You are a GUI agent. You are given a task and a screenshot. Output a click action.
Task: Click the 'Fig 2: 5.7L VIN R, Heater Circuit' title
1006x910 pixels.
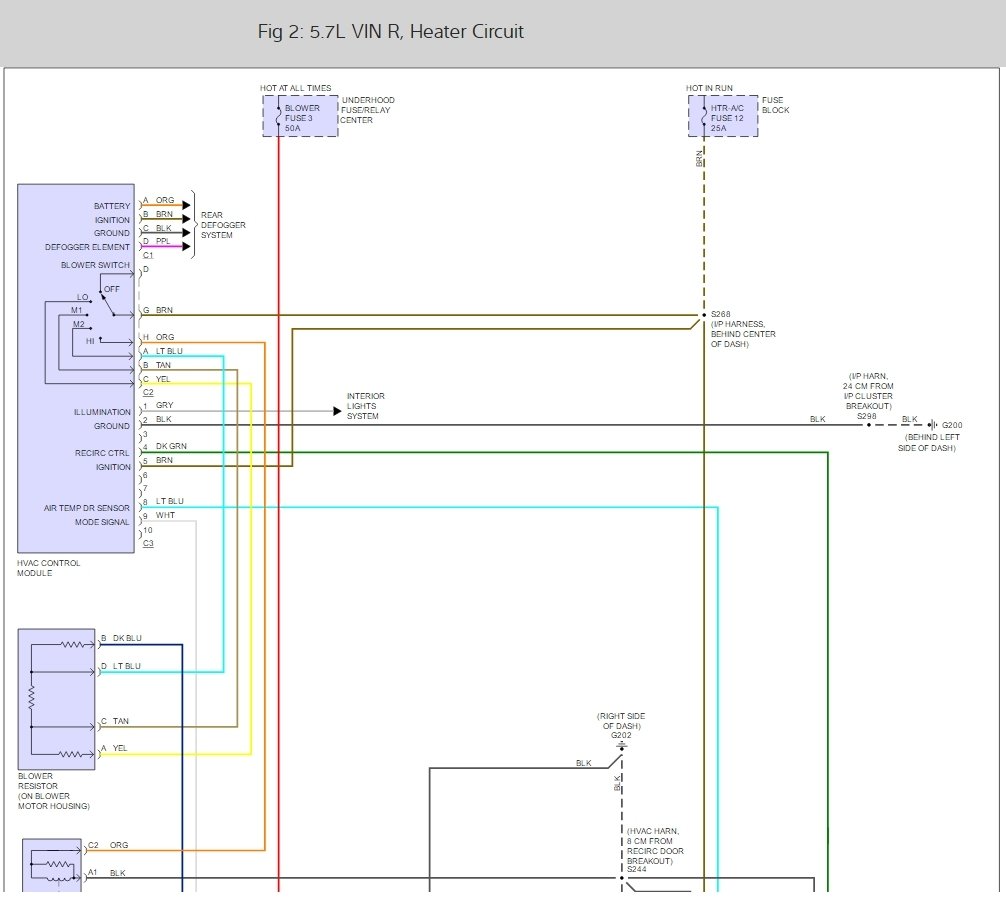[391, 31]
